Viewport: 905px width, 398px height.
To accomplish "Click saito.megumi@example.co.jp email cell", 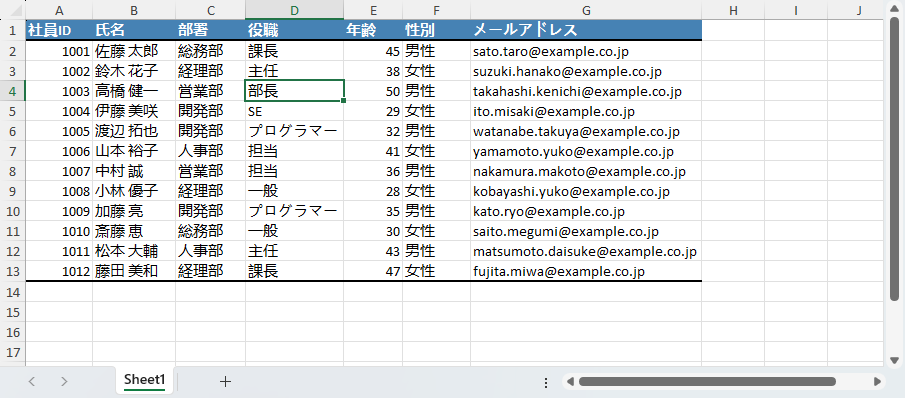I will tap(586, 231).
